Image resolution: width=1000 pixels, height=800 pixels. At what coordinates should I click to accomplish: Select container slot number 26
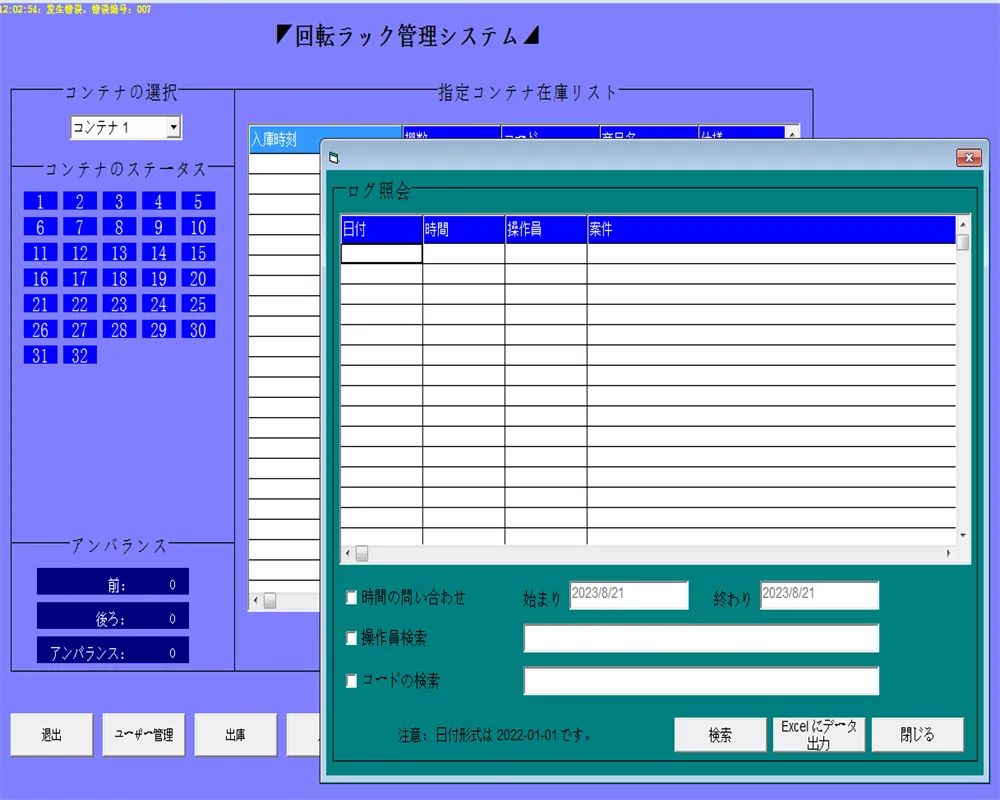pos(40,330)
